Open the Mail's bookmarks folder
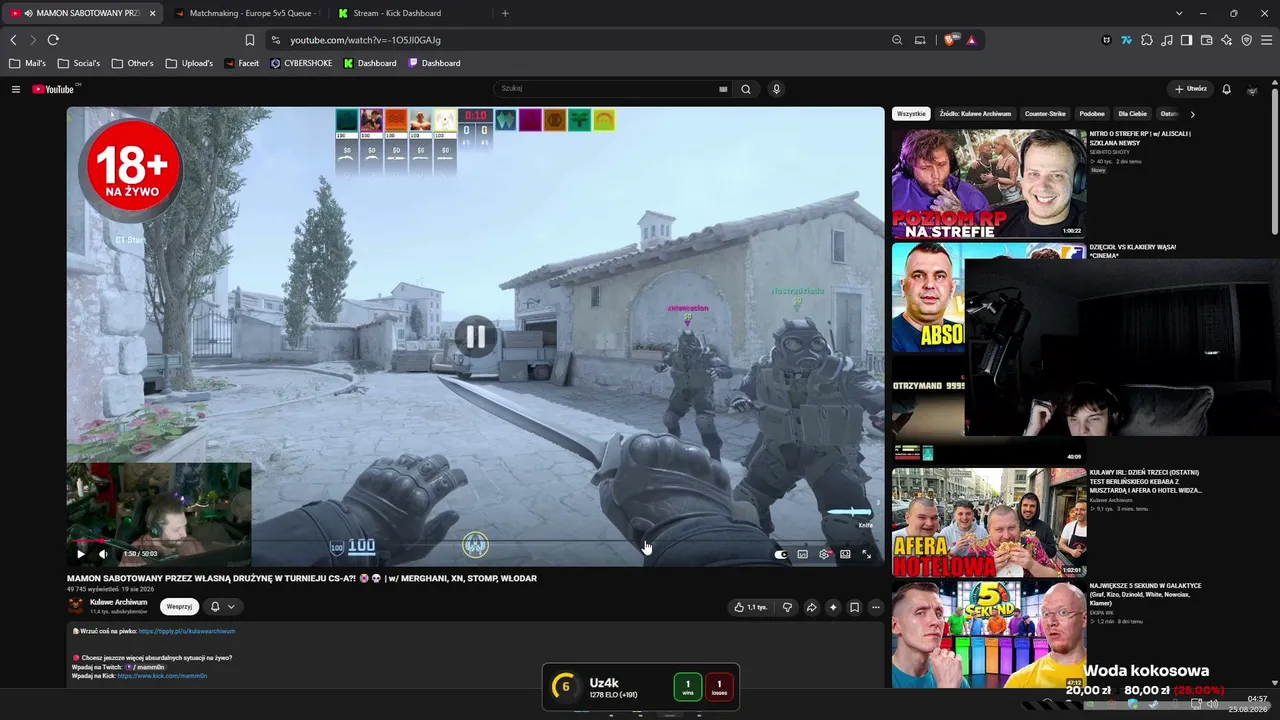 click(28, 63)
